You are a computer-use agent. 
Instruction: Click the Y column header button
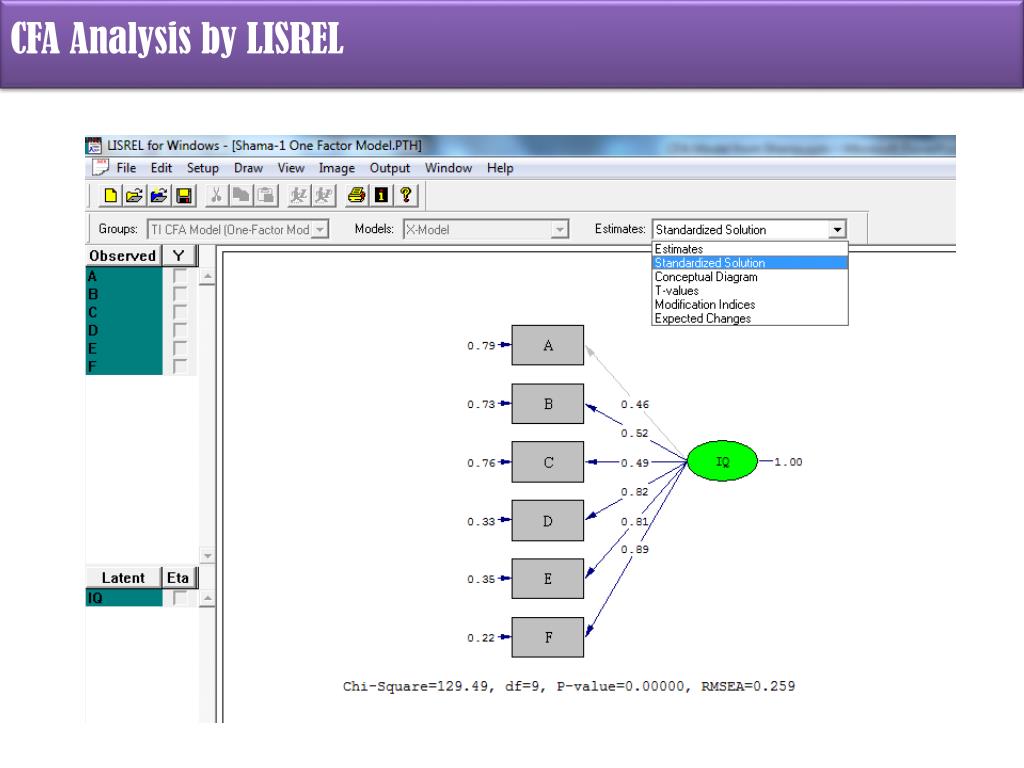click(180, 255)
